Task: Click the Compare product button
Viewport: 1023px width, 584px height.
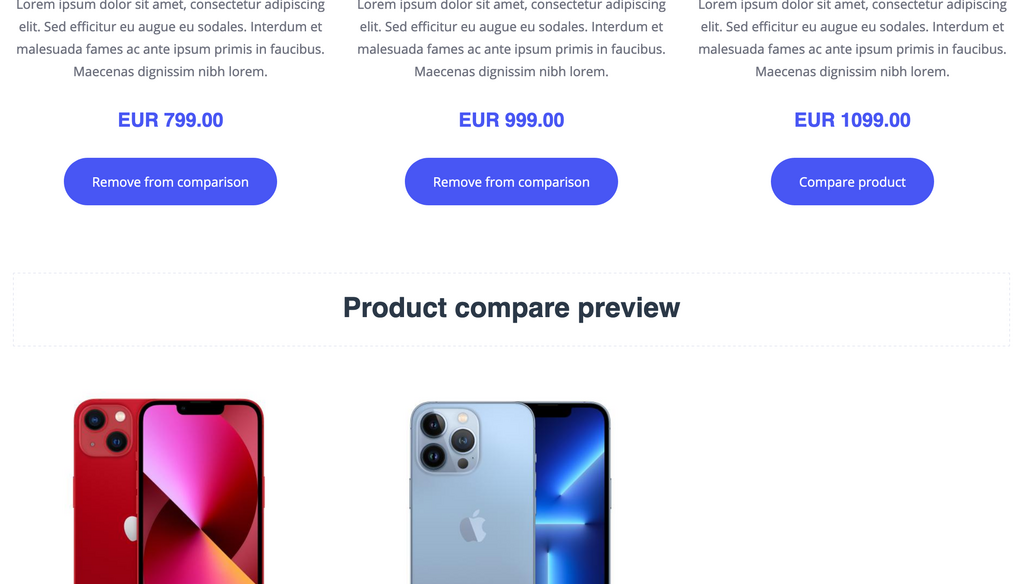Action: click(x=852, y=181)
